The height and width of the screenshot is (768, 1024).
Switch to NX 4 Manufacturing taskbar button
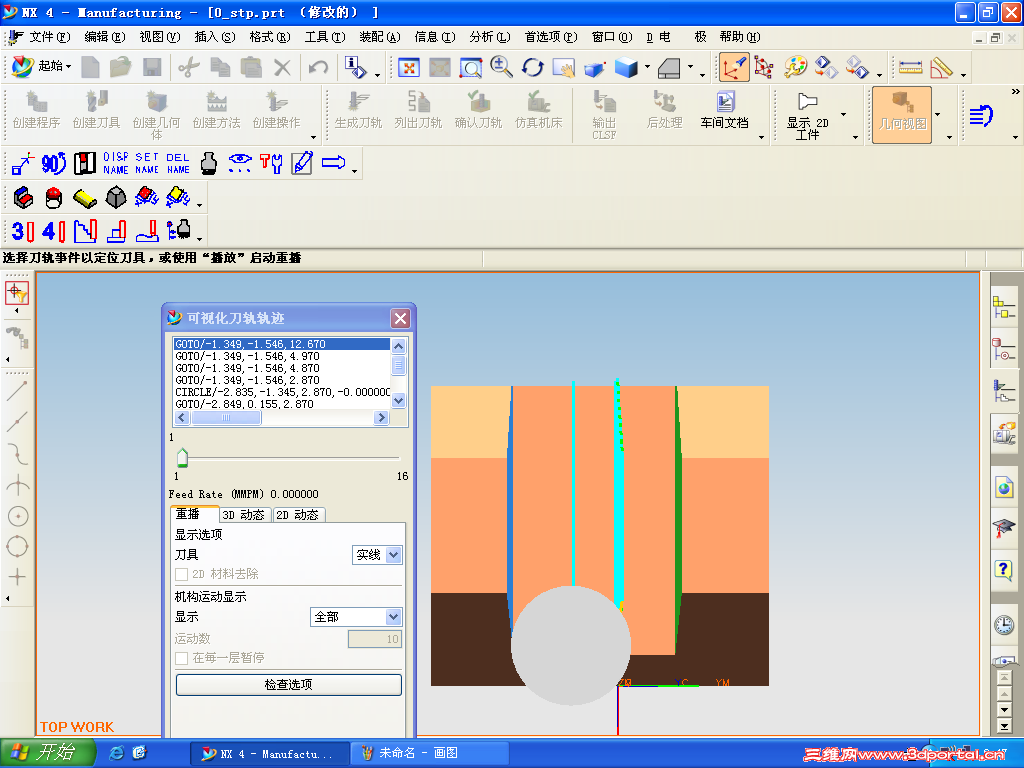pos(269,754)
